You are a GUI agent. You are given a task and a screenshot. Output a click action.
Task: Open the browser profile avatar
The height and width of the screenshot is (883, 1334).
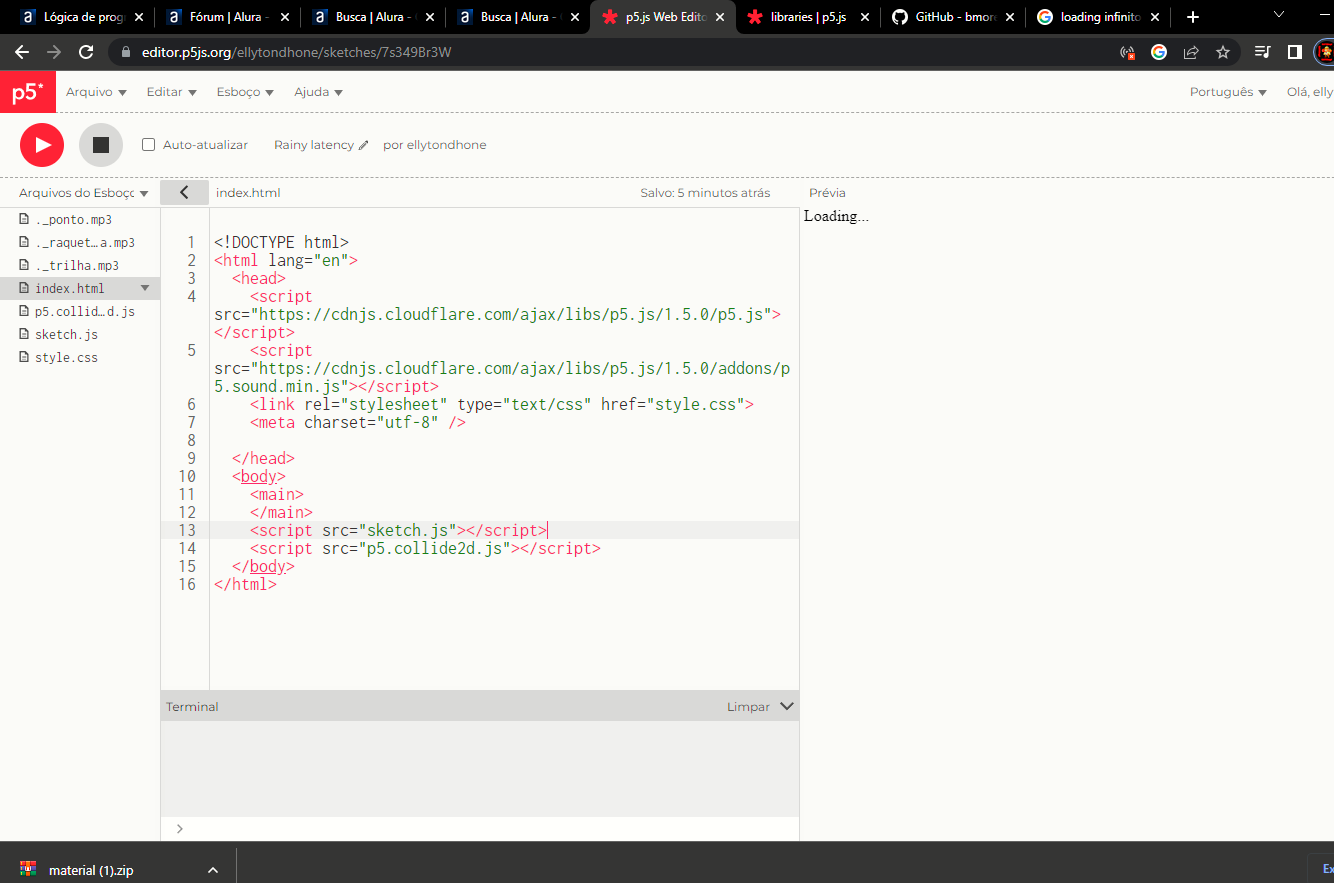tap(1324, 52)
